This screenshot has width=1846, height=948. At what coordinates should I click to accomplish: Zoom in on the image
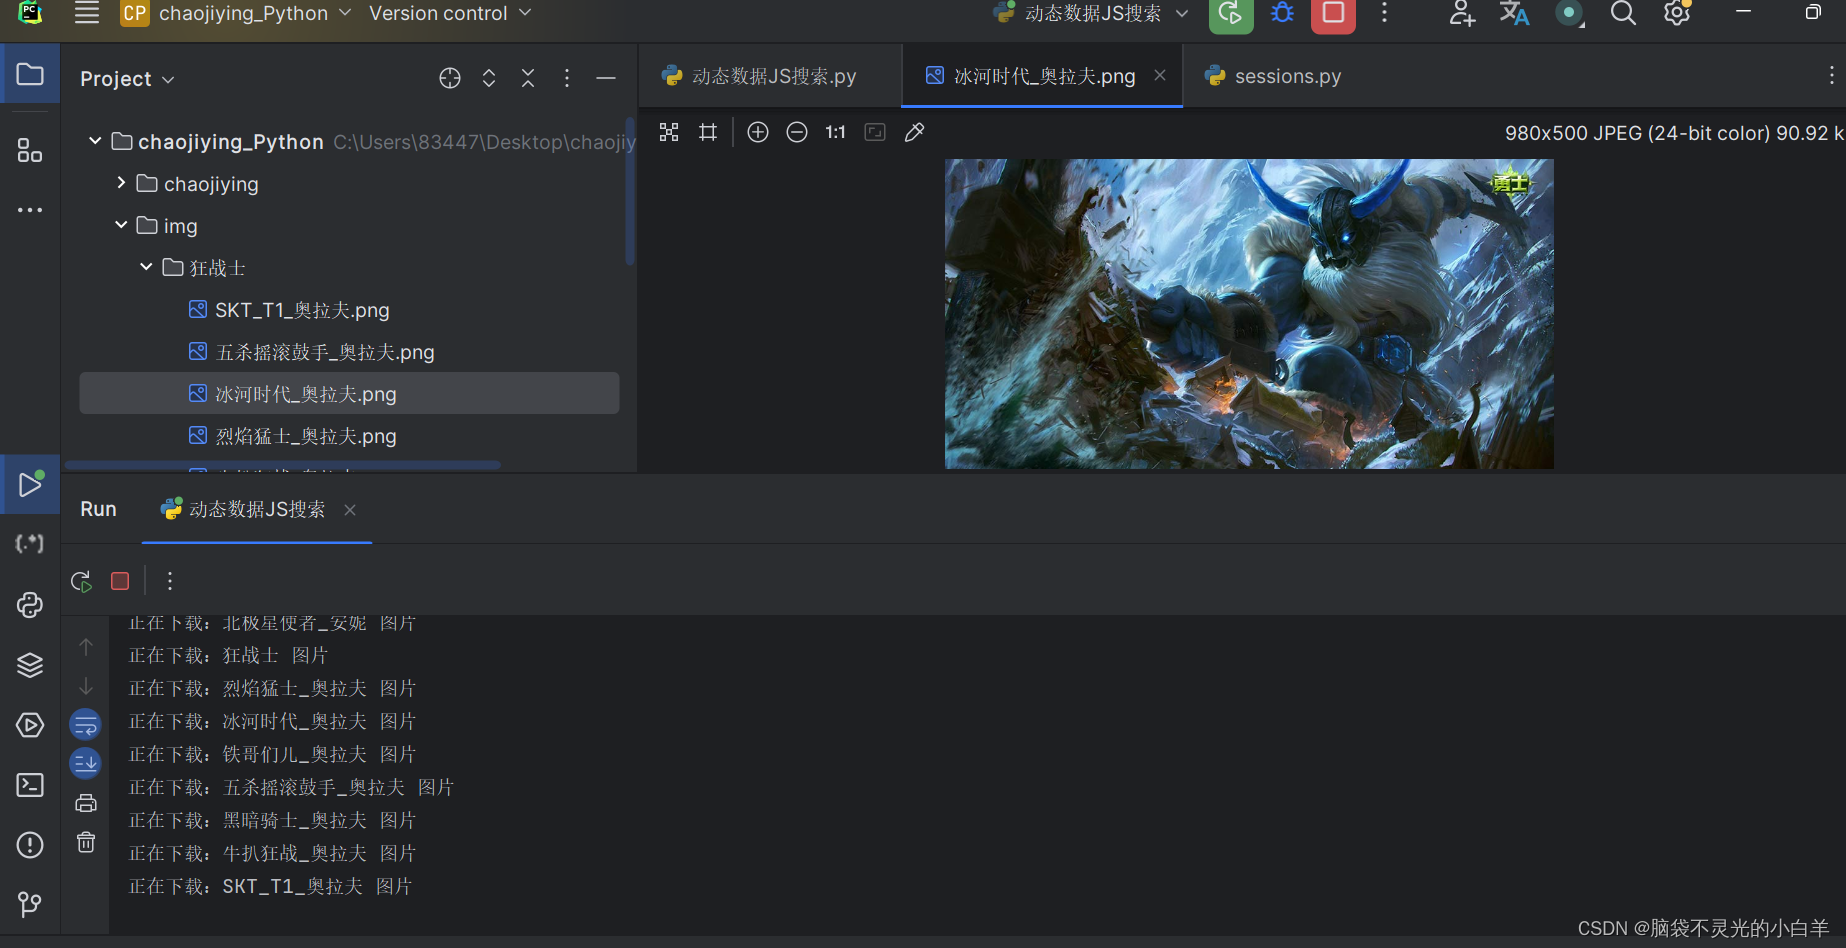coord(758,132)
